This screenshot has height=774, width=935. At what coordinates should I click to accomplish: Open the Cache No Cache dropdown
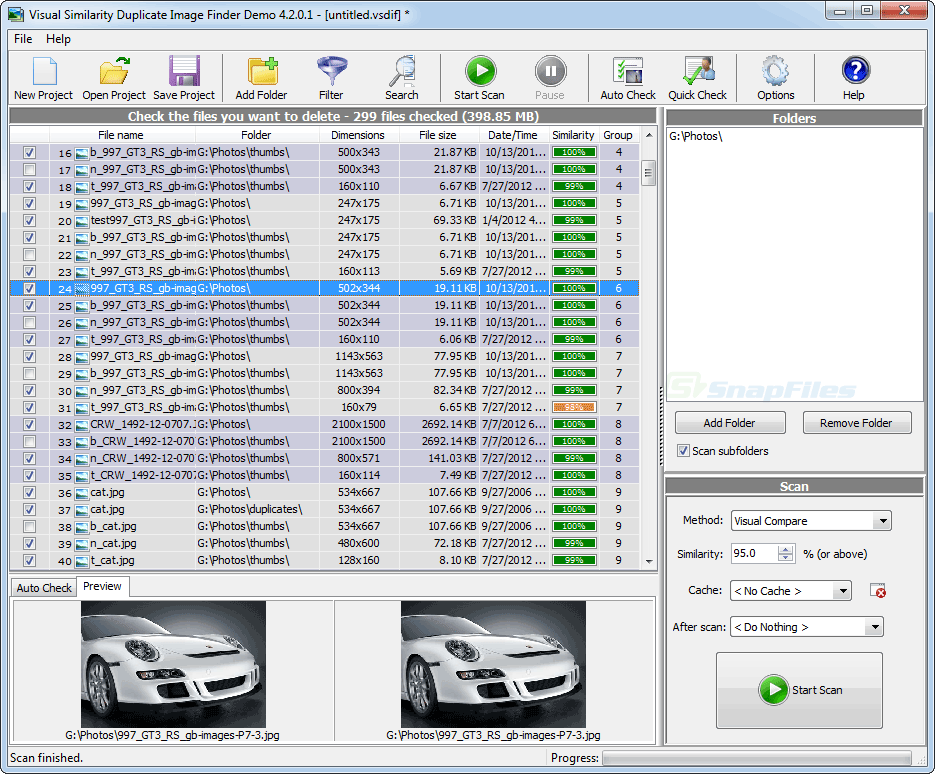point(843,591)
